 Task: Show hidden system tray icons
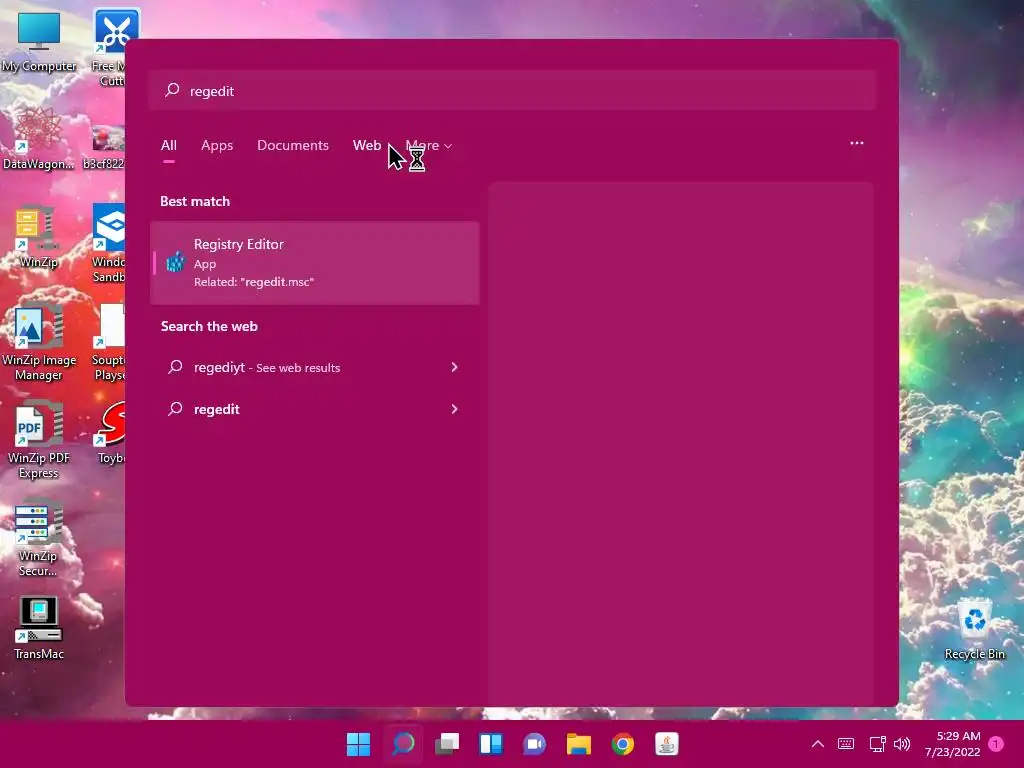point(818,744)
